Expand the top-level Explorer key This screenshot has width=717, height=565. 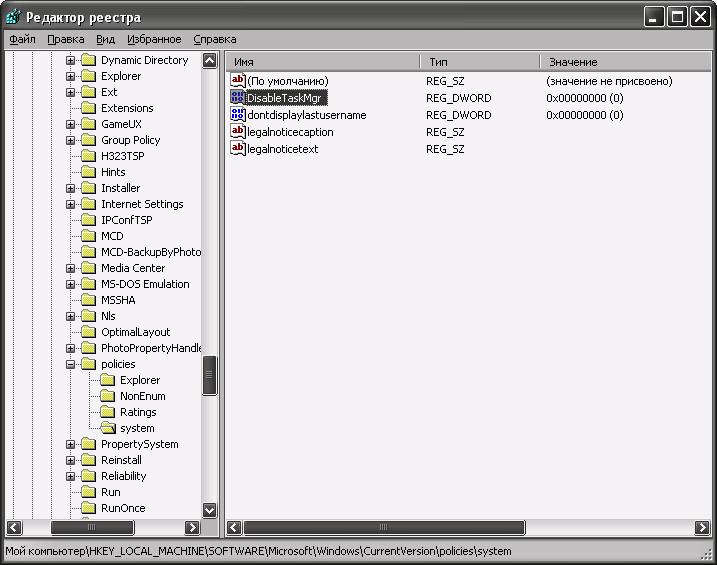pyautogui.click(x=70, y=76)
